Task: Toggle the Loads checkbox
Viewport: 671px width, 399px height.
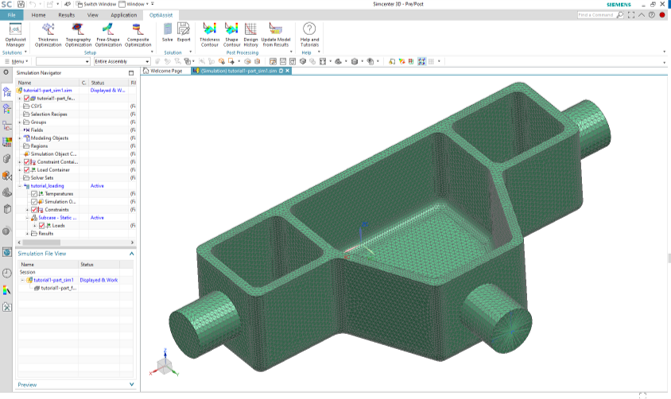Action: [42, 226]
